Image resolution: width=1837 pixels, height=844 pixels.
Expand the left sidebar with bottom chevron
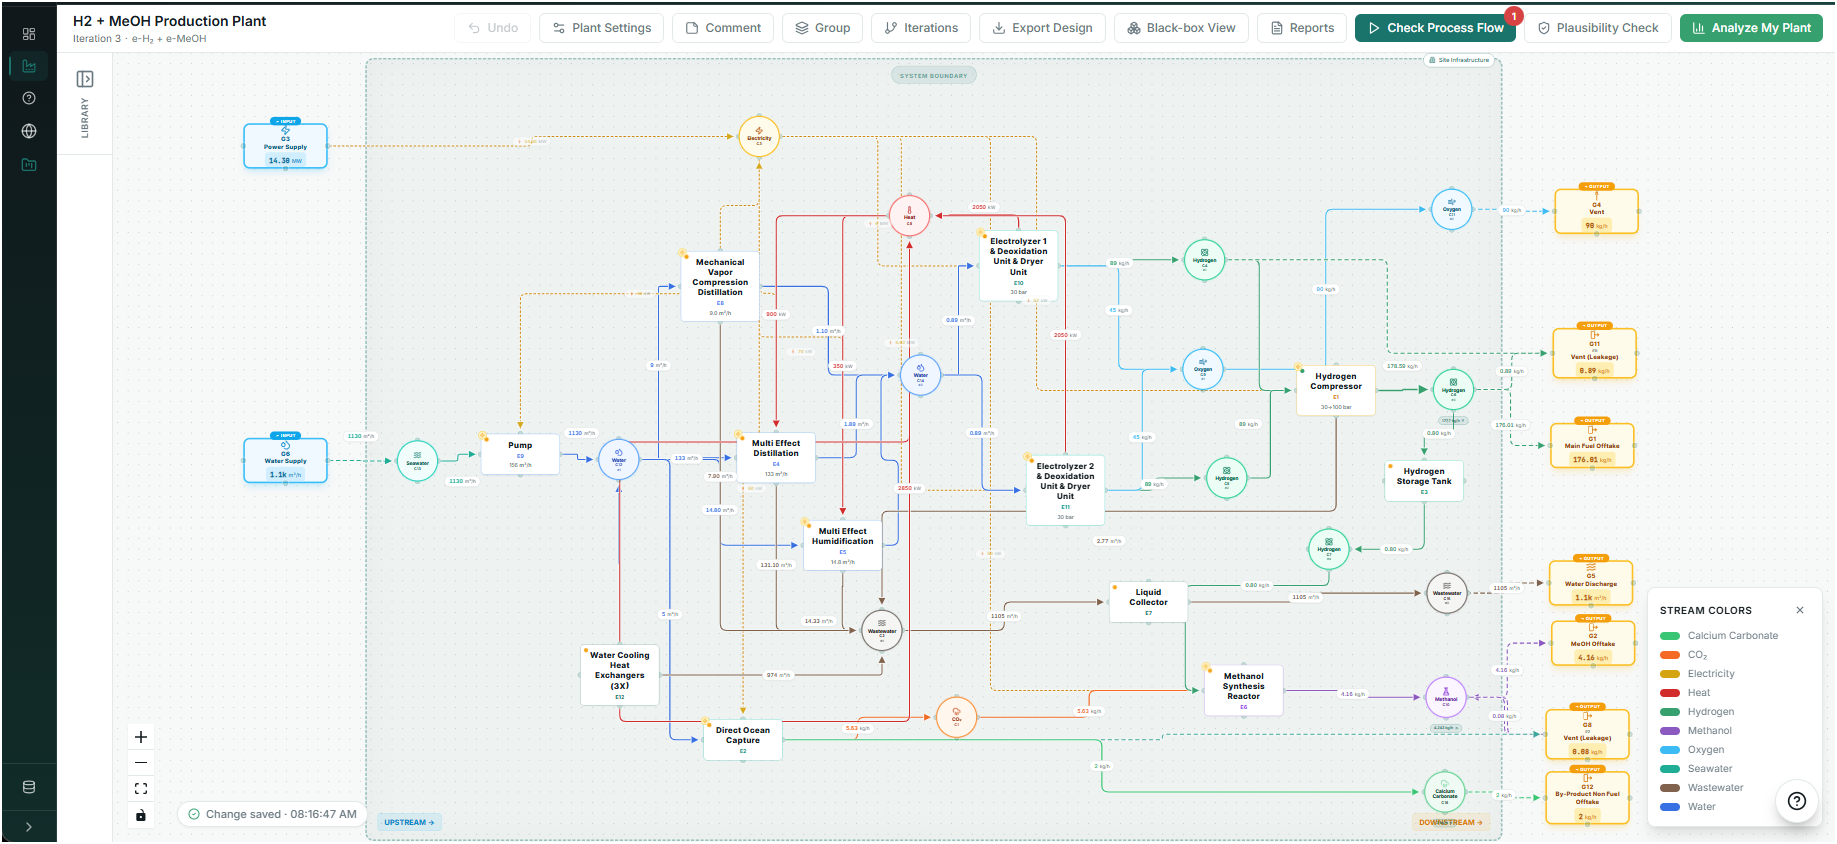coord(29,827)
